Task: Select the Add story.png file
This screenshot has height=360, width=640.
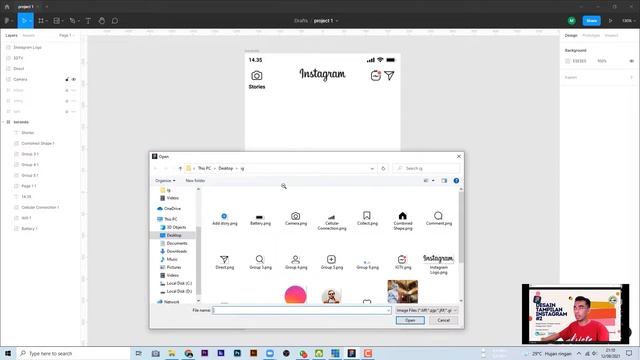Action: pos(224,219)
